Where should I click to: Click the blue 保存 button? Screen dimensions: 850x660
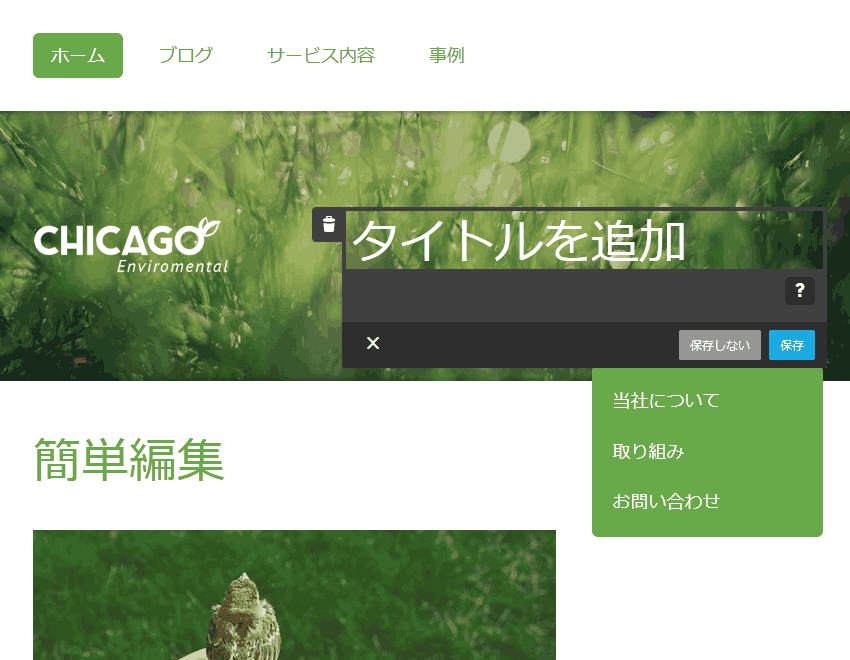point(791,345)
